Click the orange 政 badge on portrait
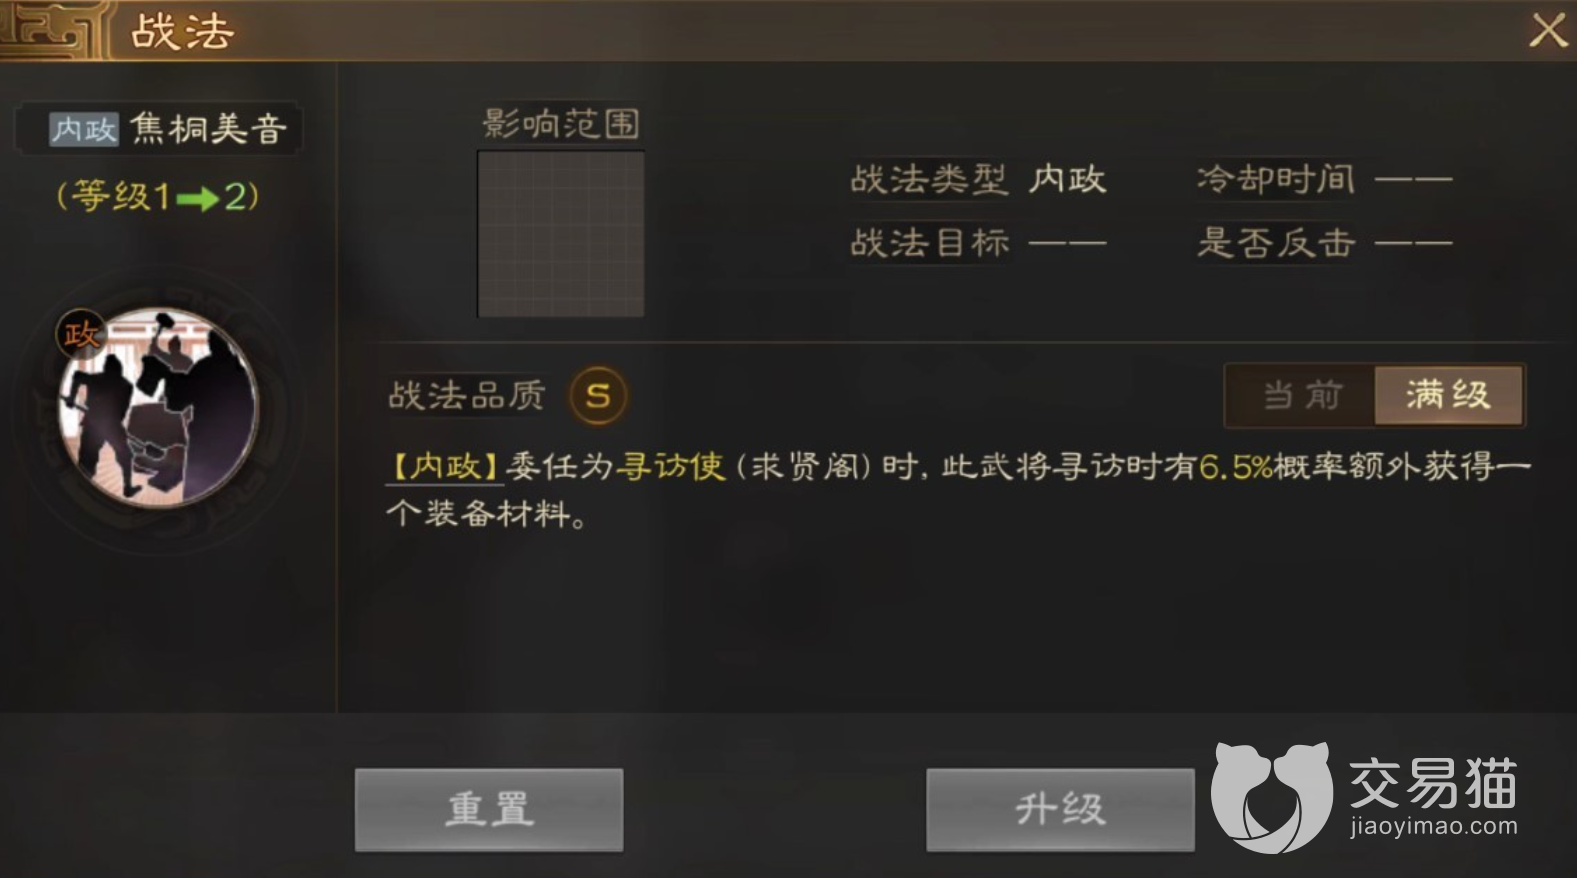Image resolution: width=1577 pixels, height=878 pixels. click(x=81, y=334)
